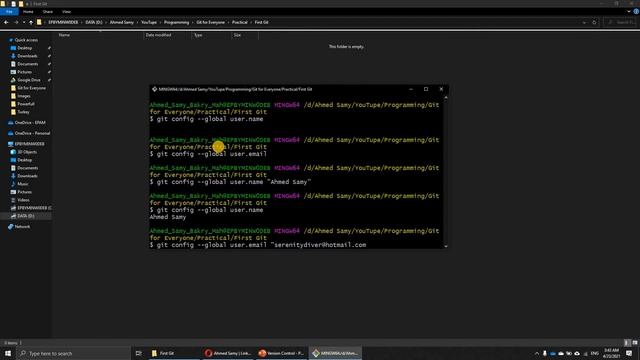
Task: Switch to details view in the status bar
Action: [627, 343]
